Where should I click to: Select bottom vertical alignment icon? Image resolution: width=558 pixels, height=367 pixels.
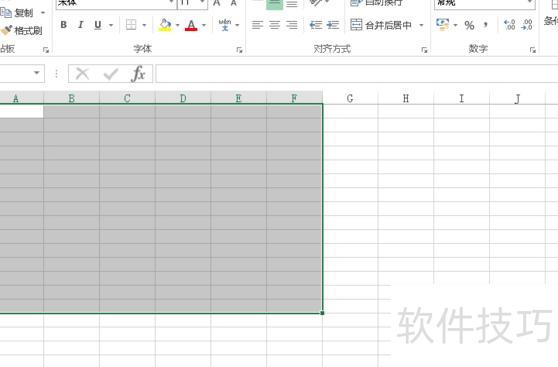pyautogui.click(x=292, y=4)
